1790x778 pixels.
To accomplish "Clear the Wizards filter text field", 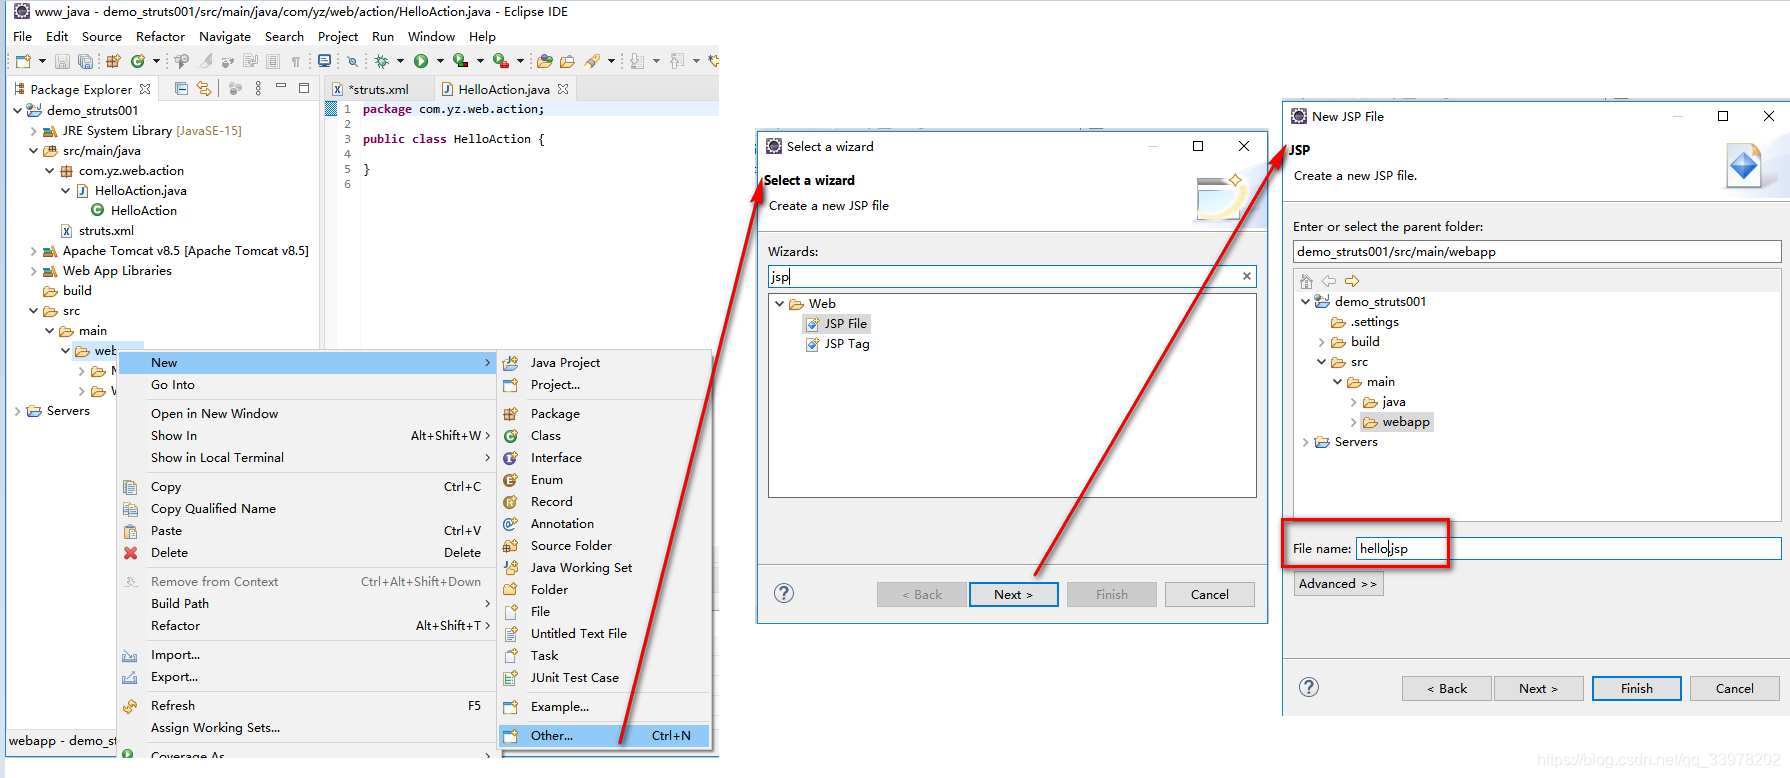I will [x=1247, y=276].
